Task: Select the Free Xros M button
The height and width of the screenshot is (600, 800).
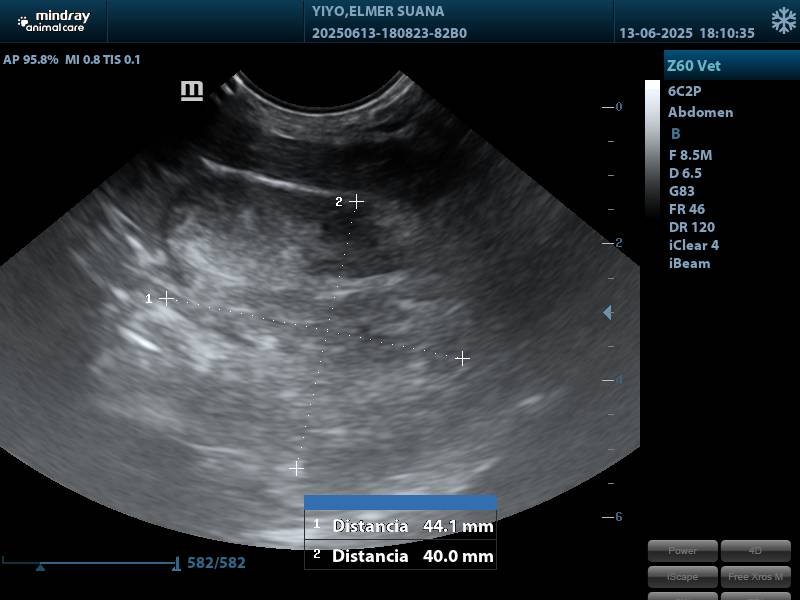Action: [x=755, y=577]
